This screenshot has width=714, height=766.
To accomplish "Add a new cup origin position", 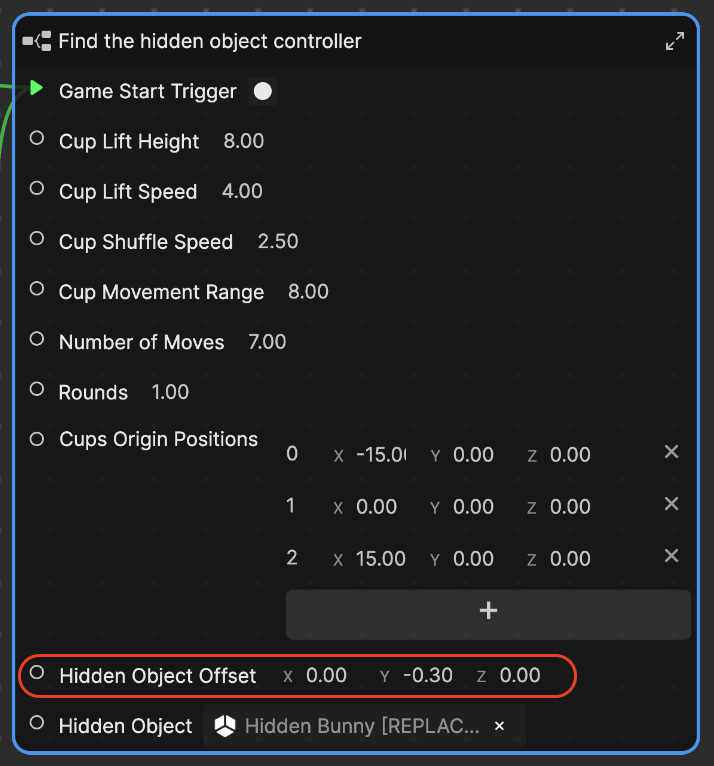I will pyautogui.click(x=488, y=611).
